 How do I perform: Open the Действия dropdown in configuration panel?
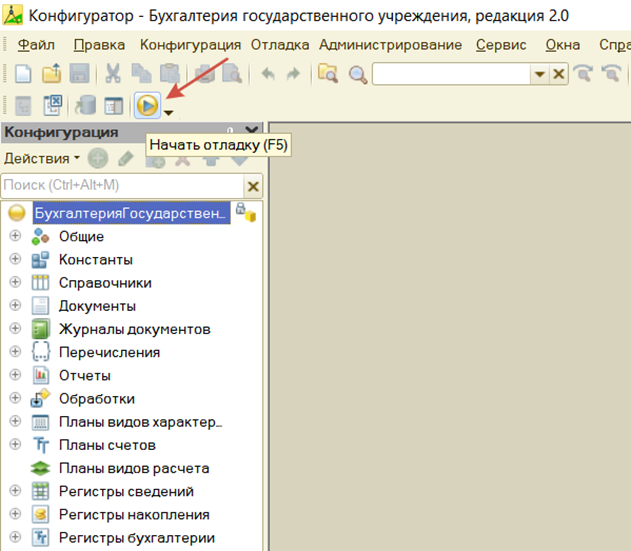tap(42, 159)
